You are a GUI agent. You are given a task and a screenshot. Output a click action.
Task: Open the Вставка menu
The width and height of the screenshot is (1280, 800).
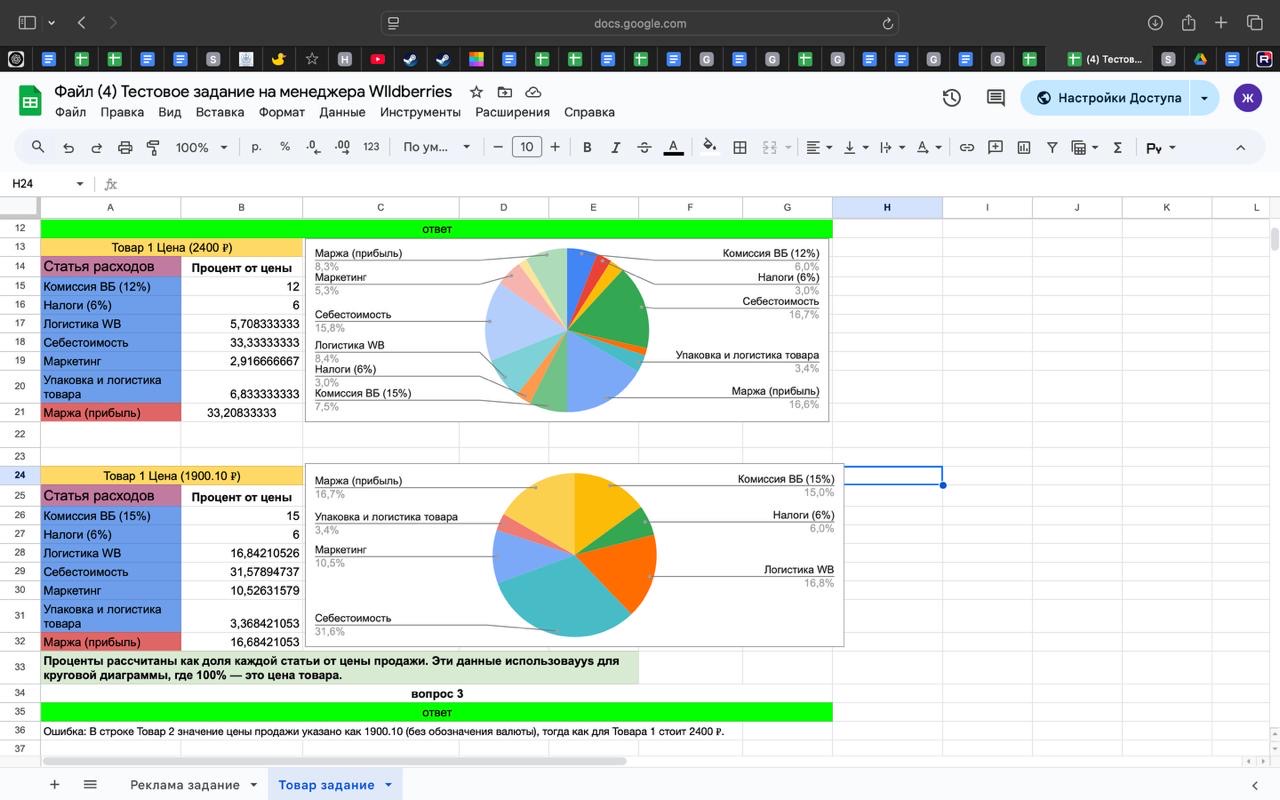click(x=220, y=112)
